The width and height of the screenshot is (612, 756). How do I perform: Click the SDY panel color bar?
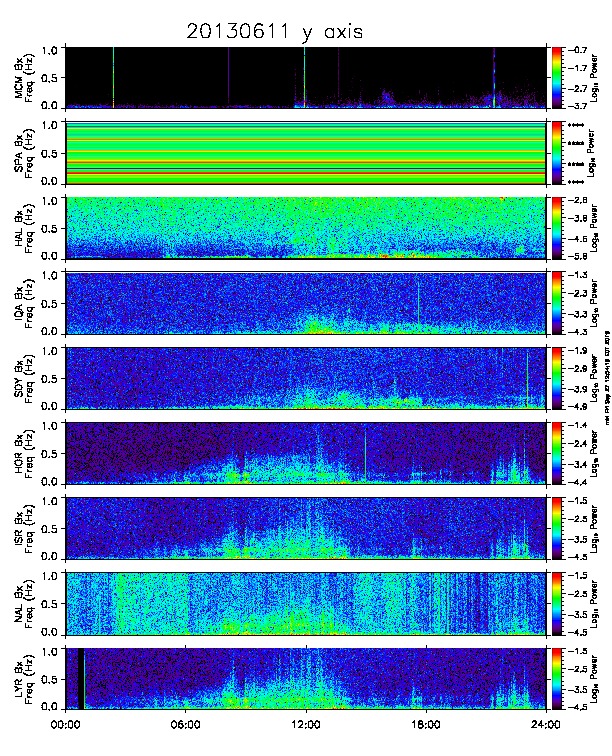click(557, 378)
